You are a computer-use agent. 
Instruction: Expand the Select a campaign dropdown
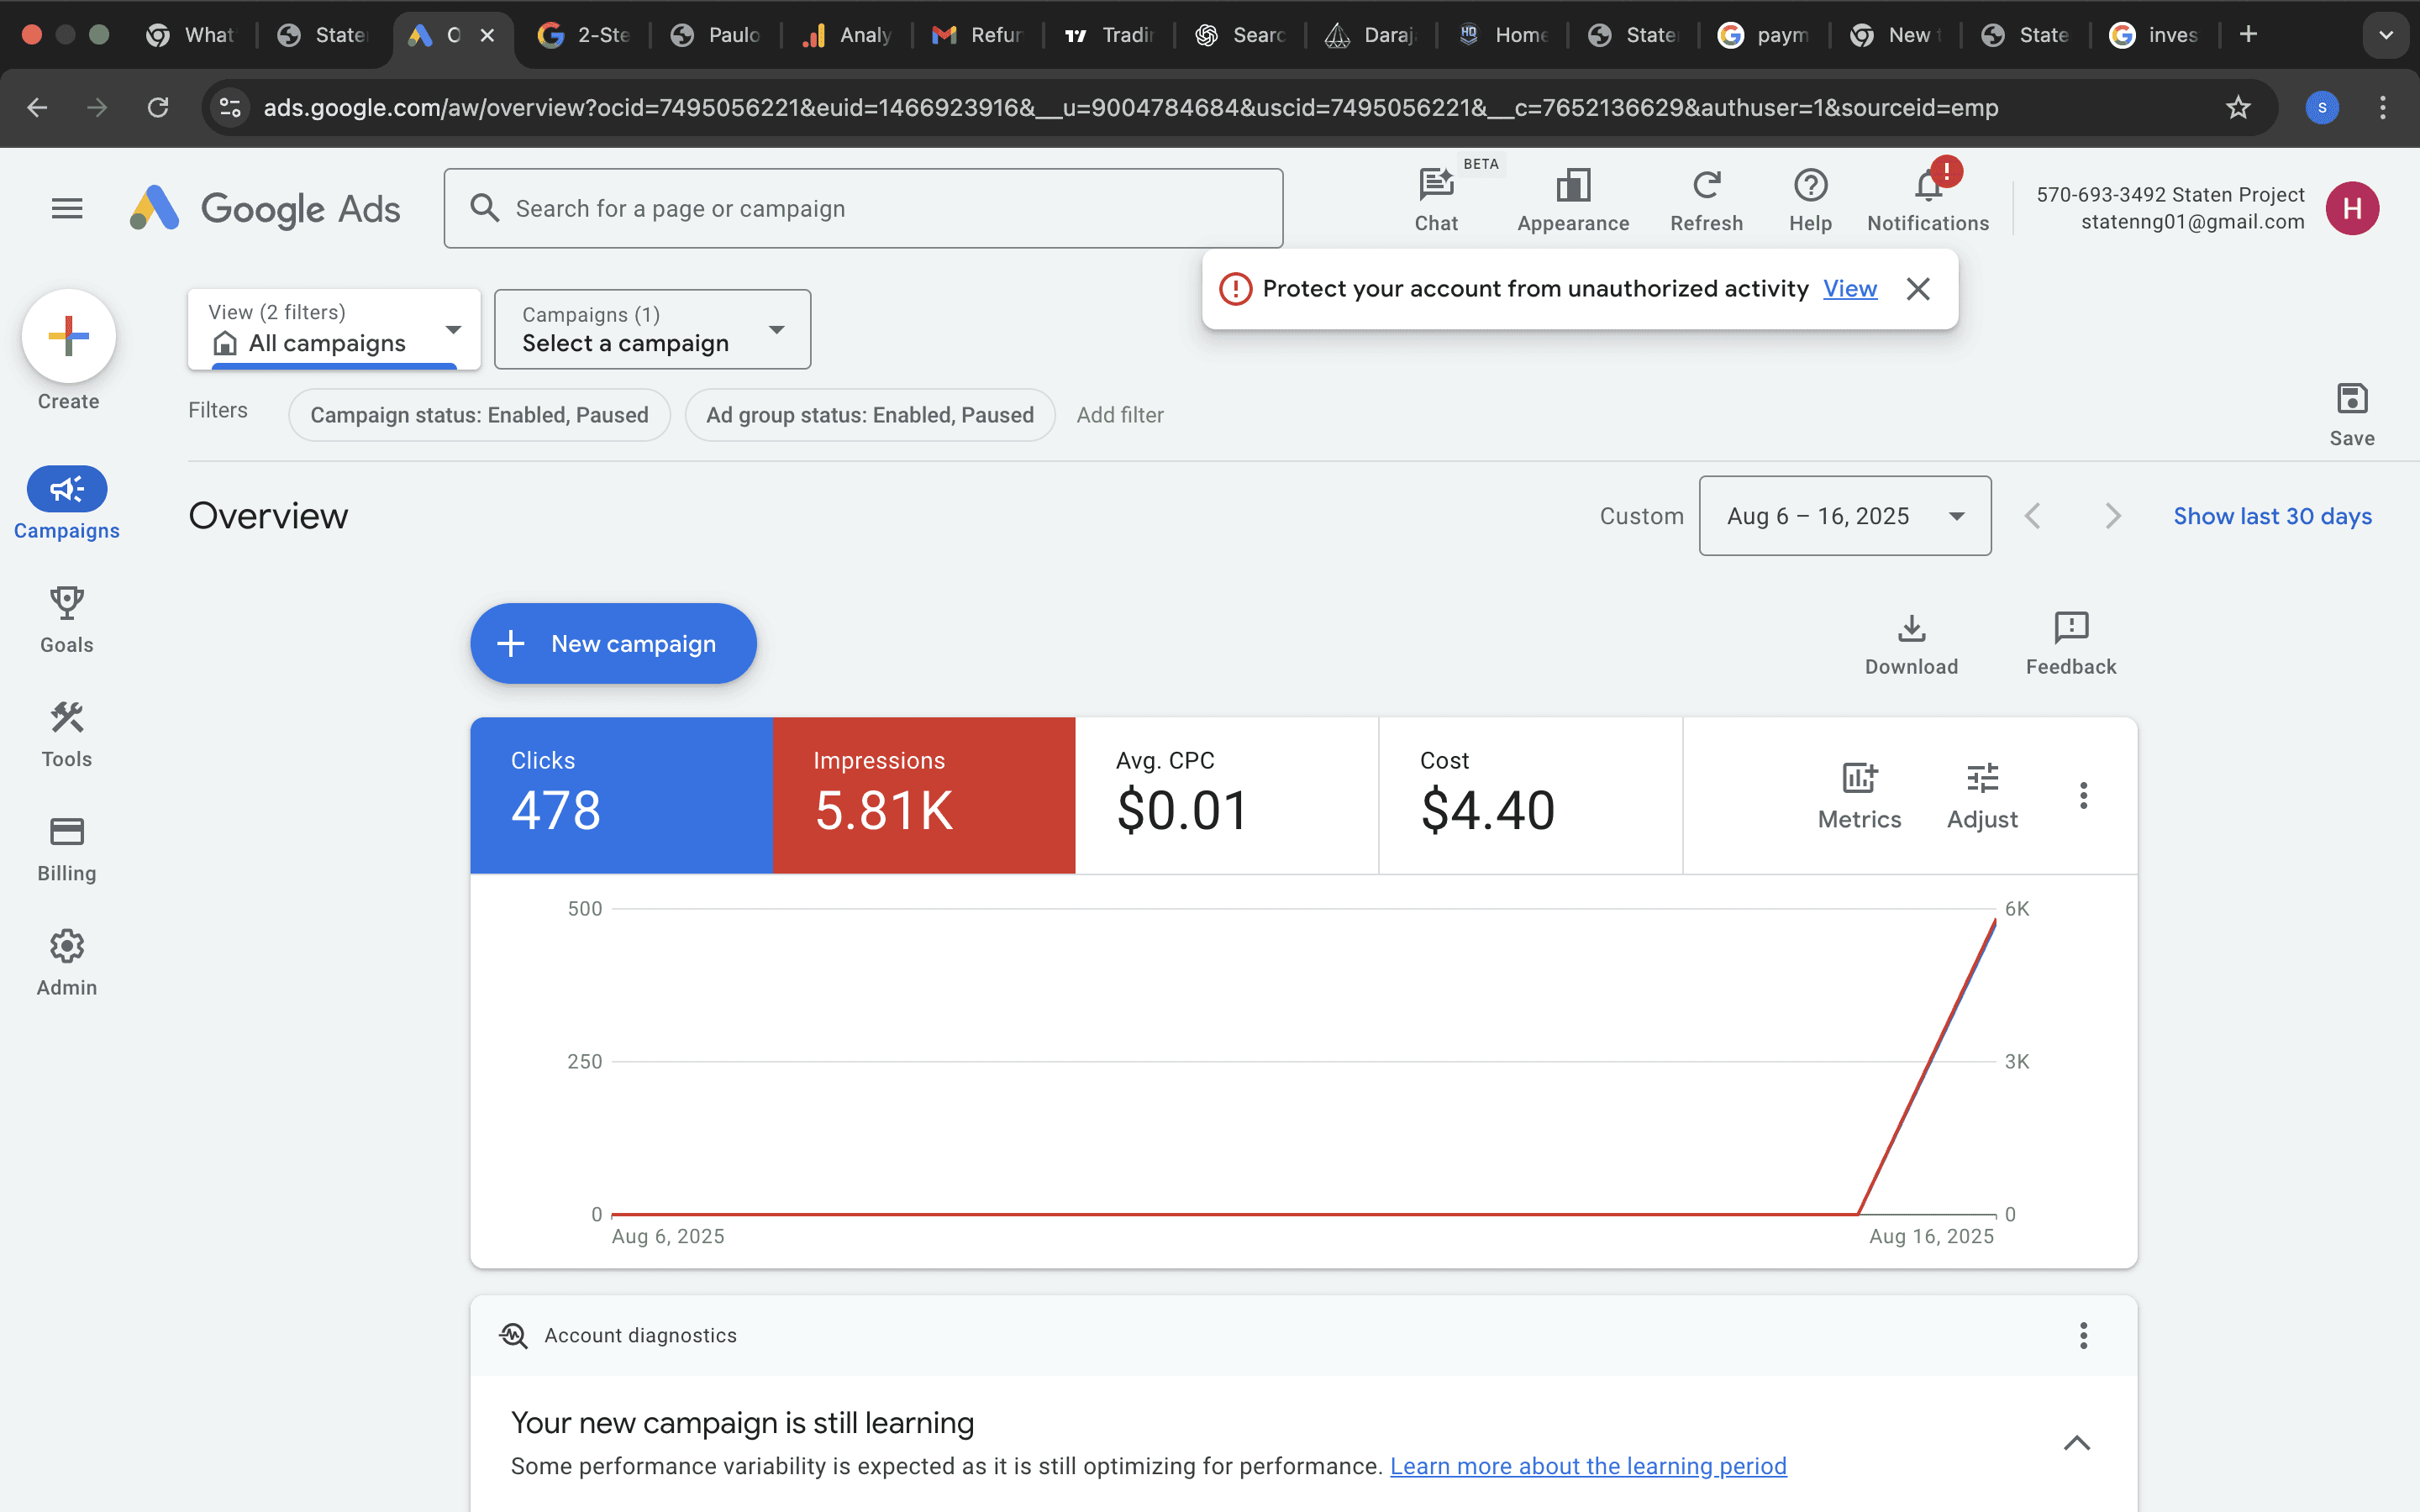(x=652, y=329)
